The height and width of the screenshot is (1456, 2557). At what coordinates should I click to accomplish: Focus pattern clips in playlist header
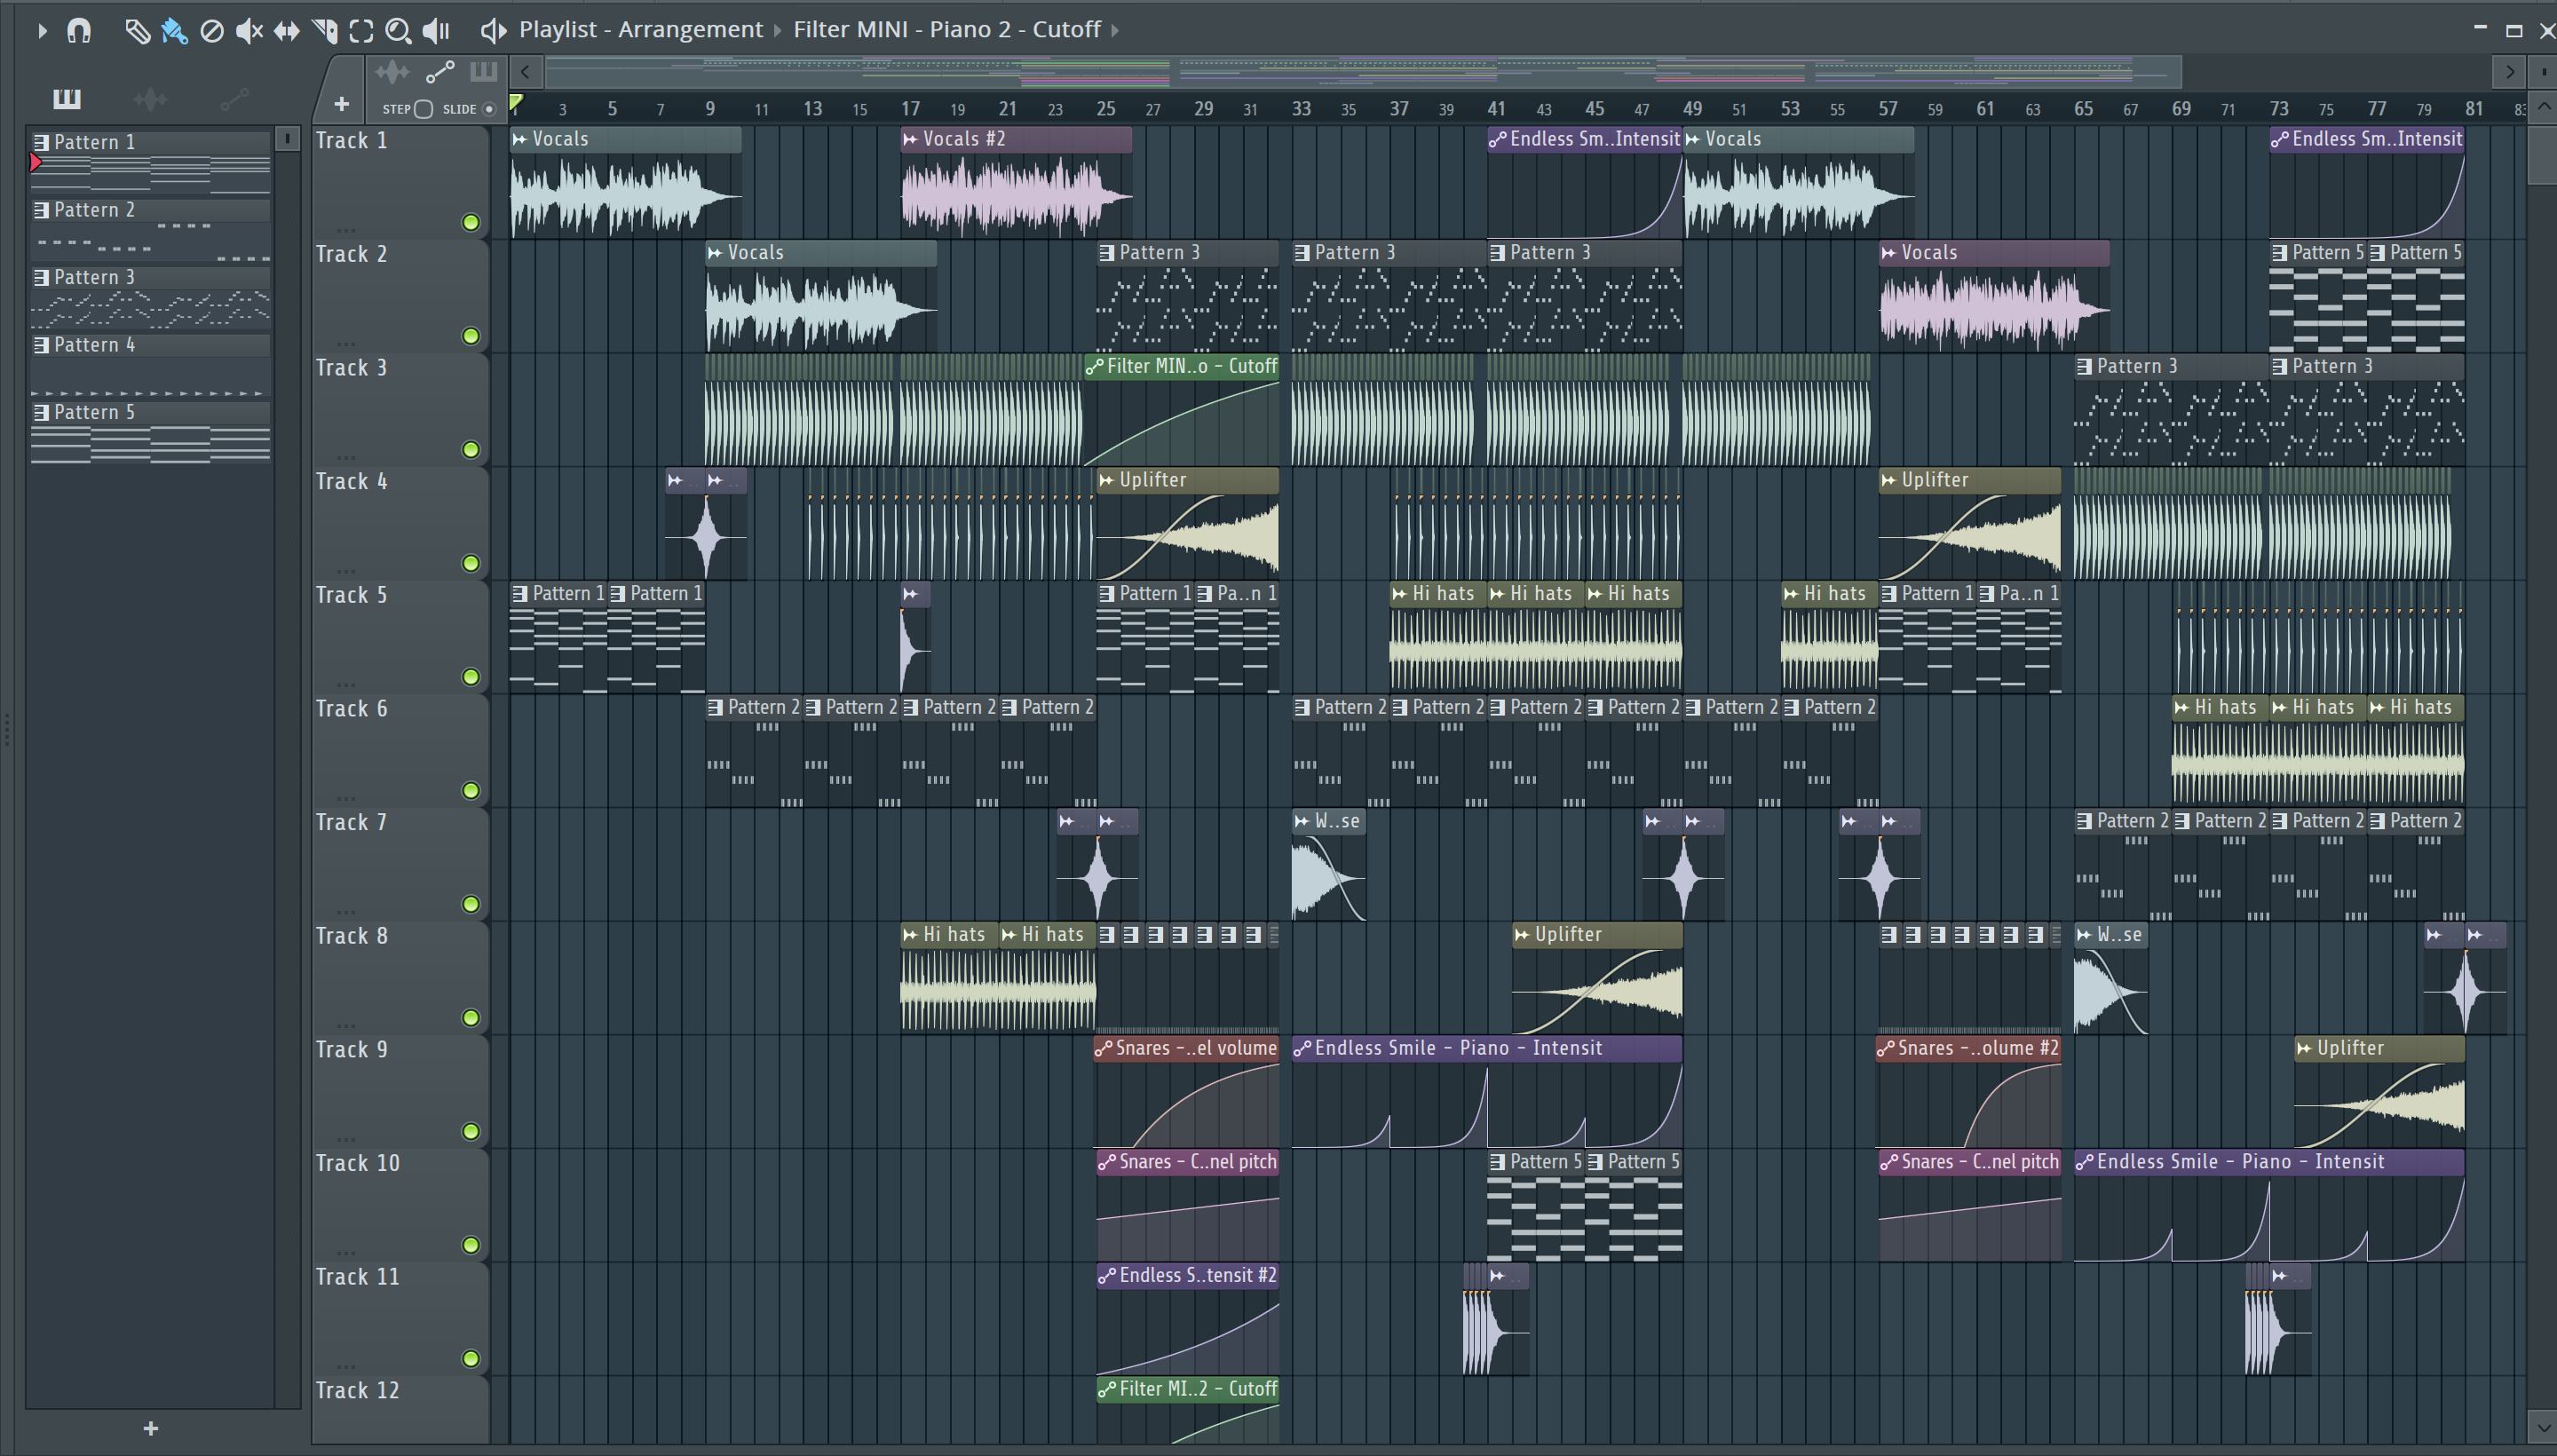coord(484,71)
